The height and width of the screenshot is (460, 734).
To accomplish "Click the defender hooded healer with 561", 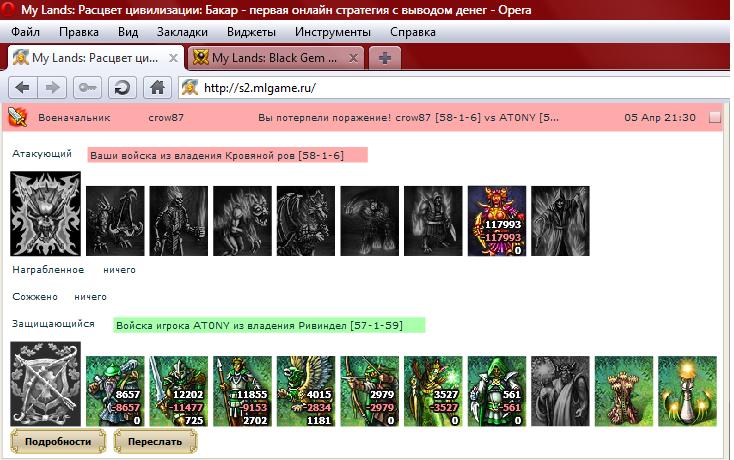I will click(497, 391).
